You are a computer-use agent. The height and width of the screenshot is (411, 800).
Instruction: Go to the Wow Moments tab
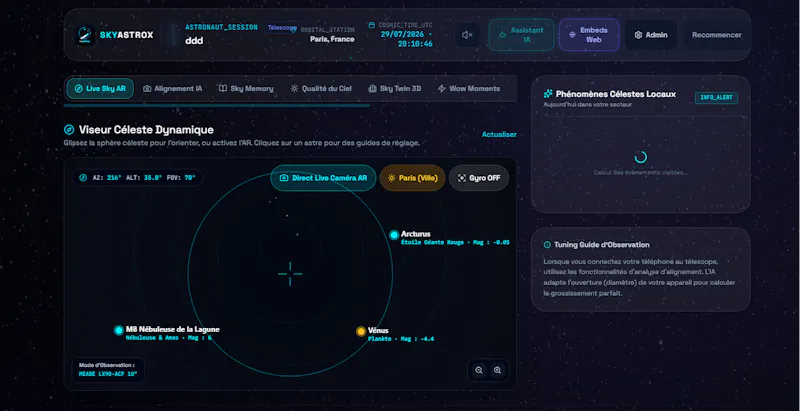pyautogui.click(x=469, y=89)
